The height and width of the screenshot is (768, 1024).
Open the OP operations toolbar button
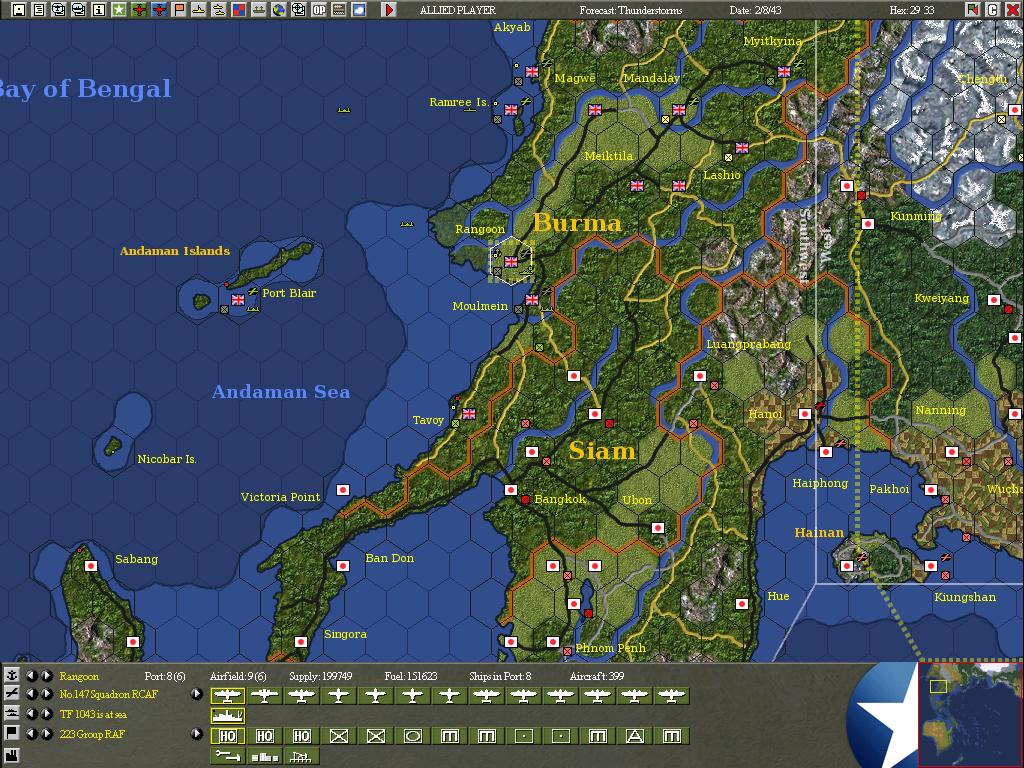pos(319,10)
